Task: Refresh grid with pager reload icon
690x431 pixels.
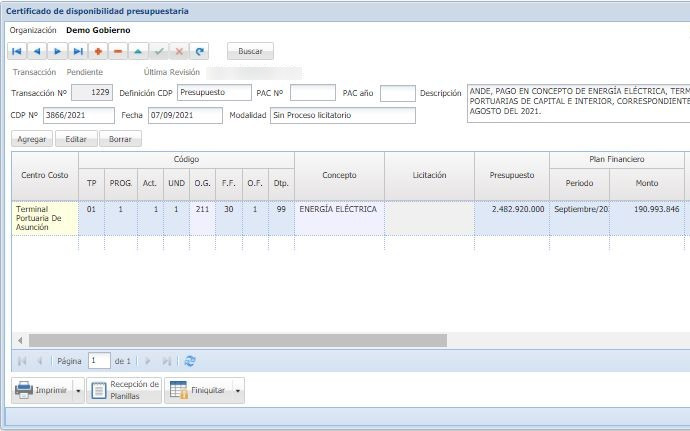Action: click(190, 361)
